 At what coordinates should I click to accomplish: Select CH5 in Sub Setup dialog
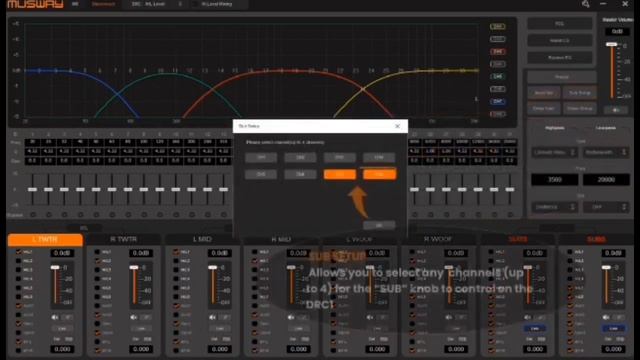click(261, 174)
